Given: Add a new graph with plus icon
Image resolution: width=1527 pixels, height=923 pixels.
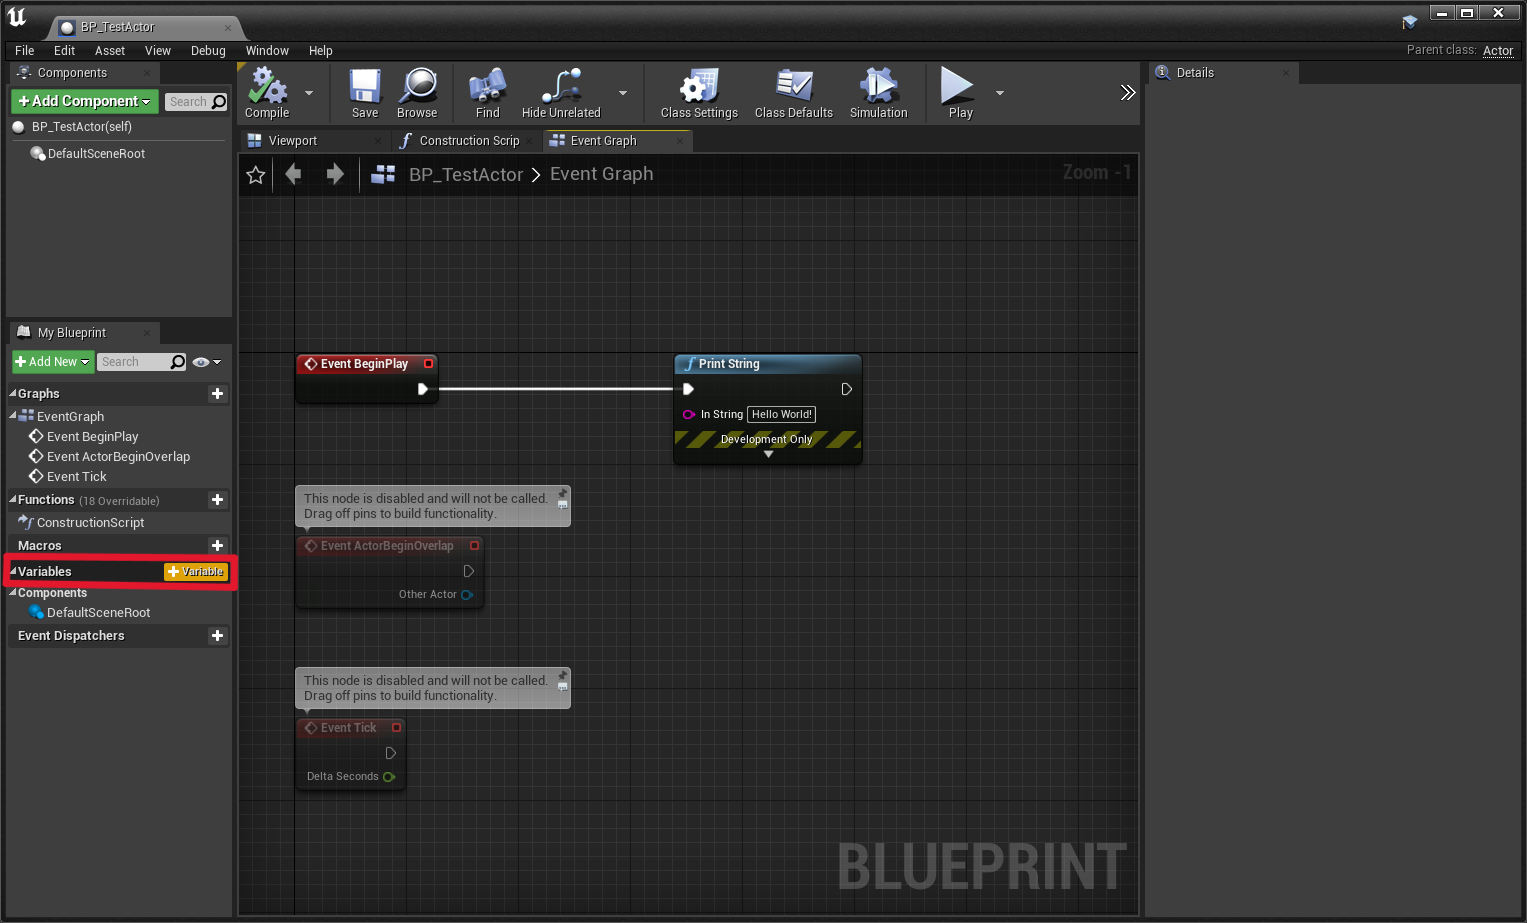Looking at the screenshot, I should coord(217,394).
